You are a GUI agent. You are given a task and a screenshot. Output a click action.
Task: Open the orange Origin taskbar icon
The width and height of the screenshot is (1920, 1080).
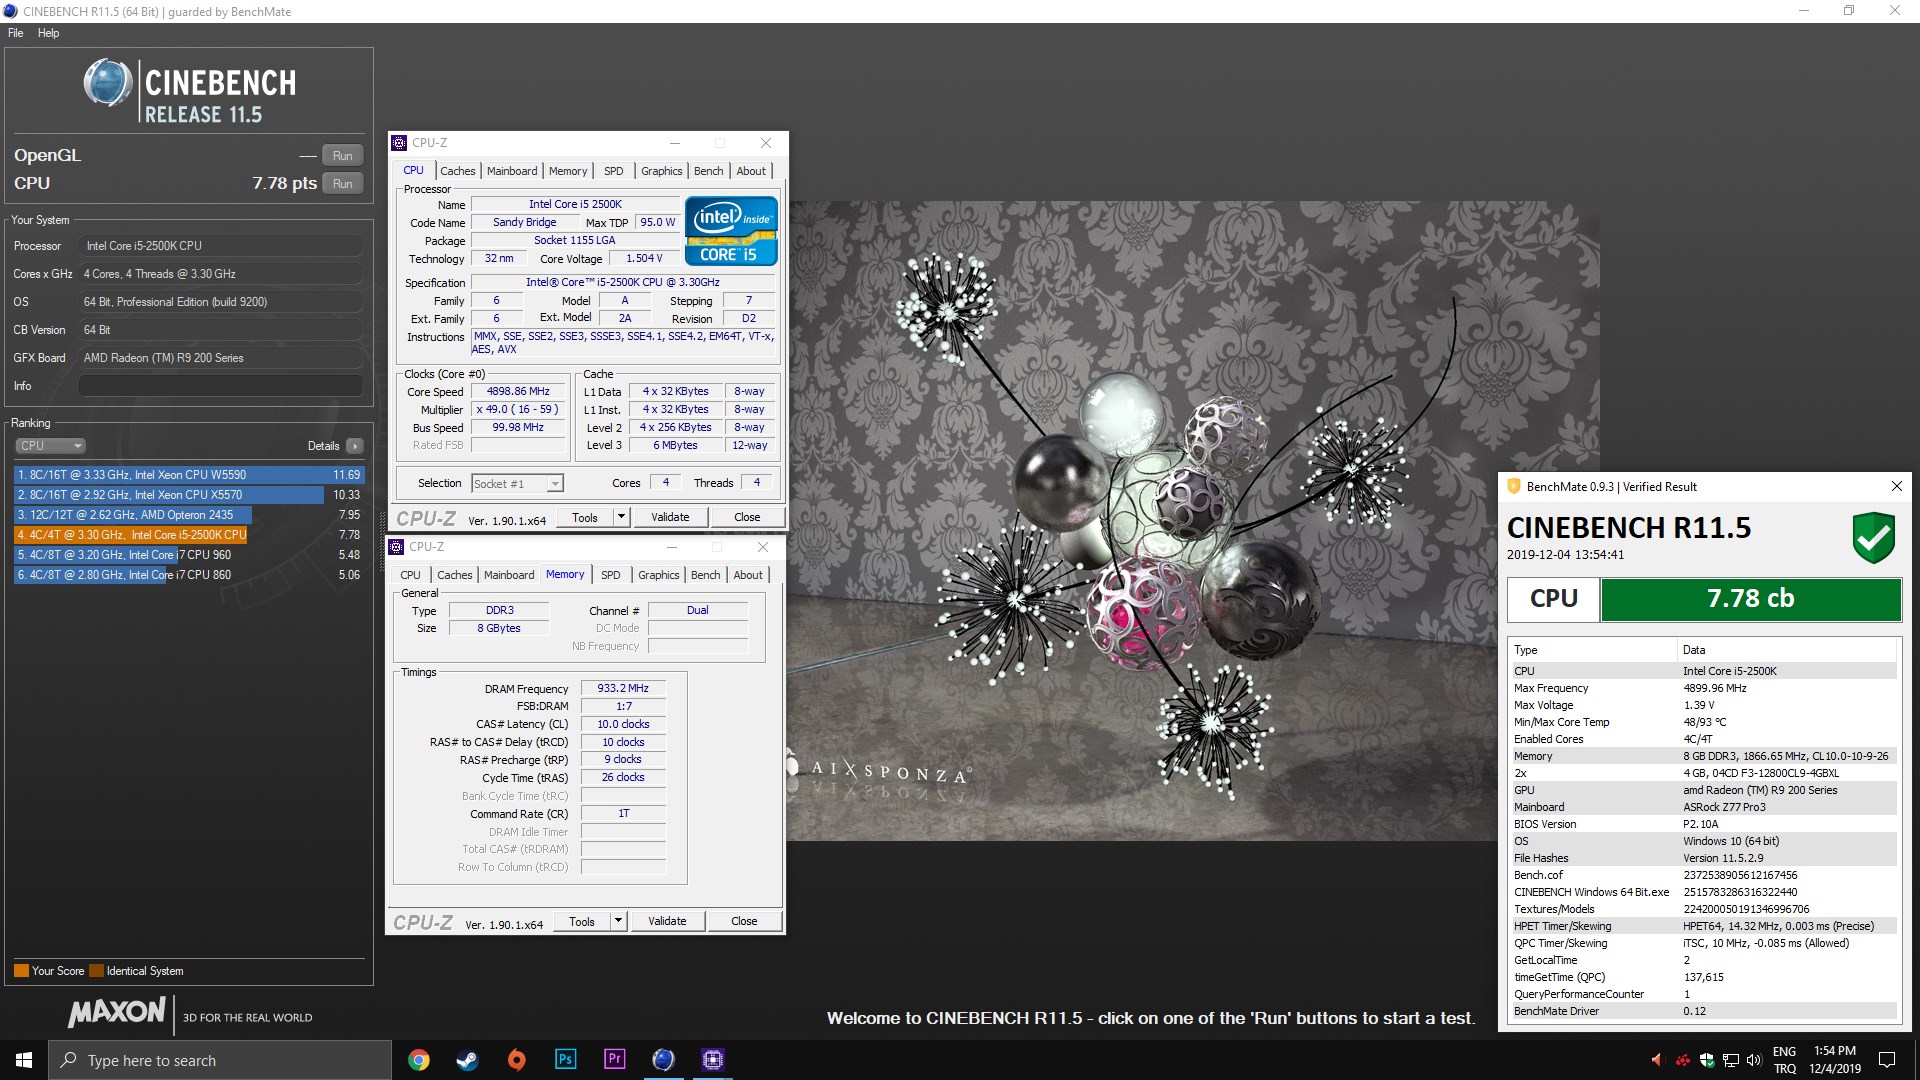pos(516,1060)
